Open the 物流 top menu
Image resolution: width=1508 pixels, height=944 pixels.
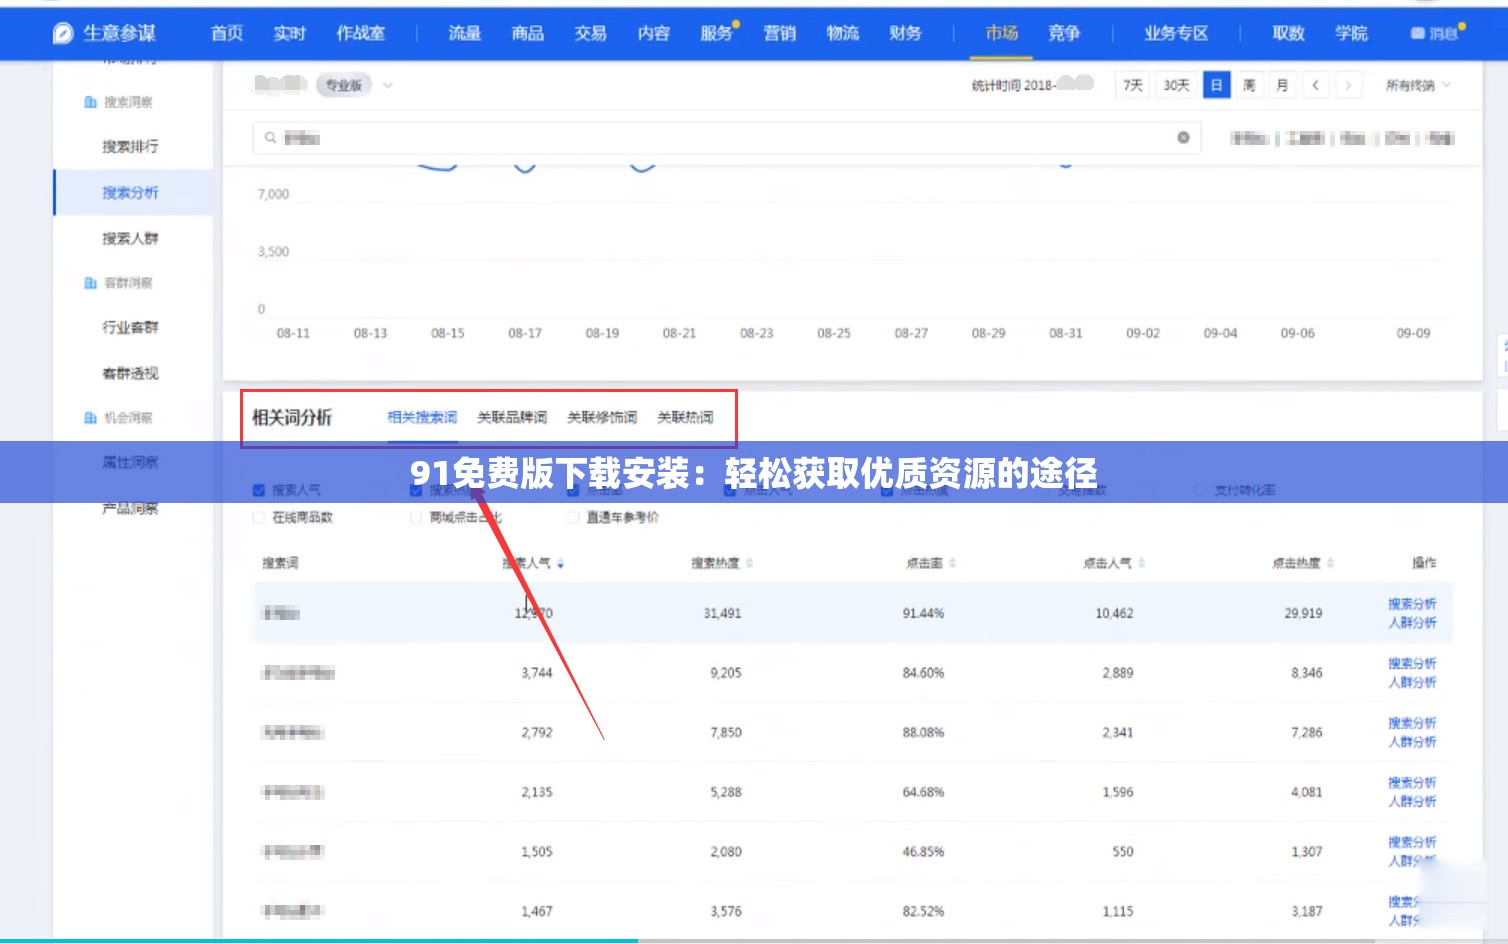point(843,33)
